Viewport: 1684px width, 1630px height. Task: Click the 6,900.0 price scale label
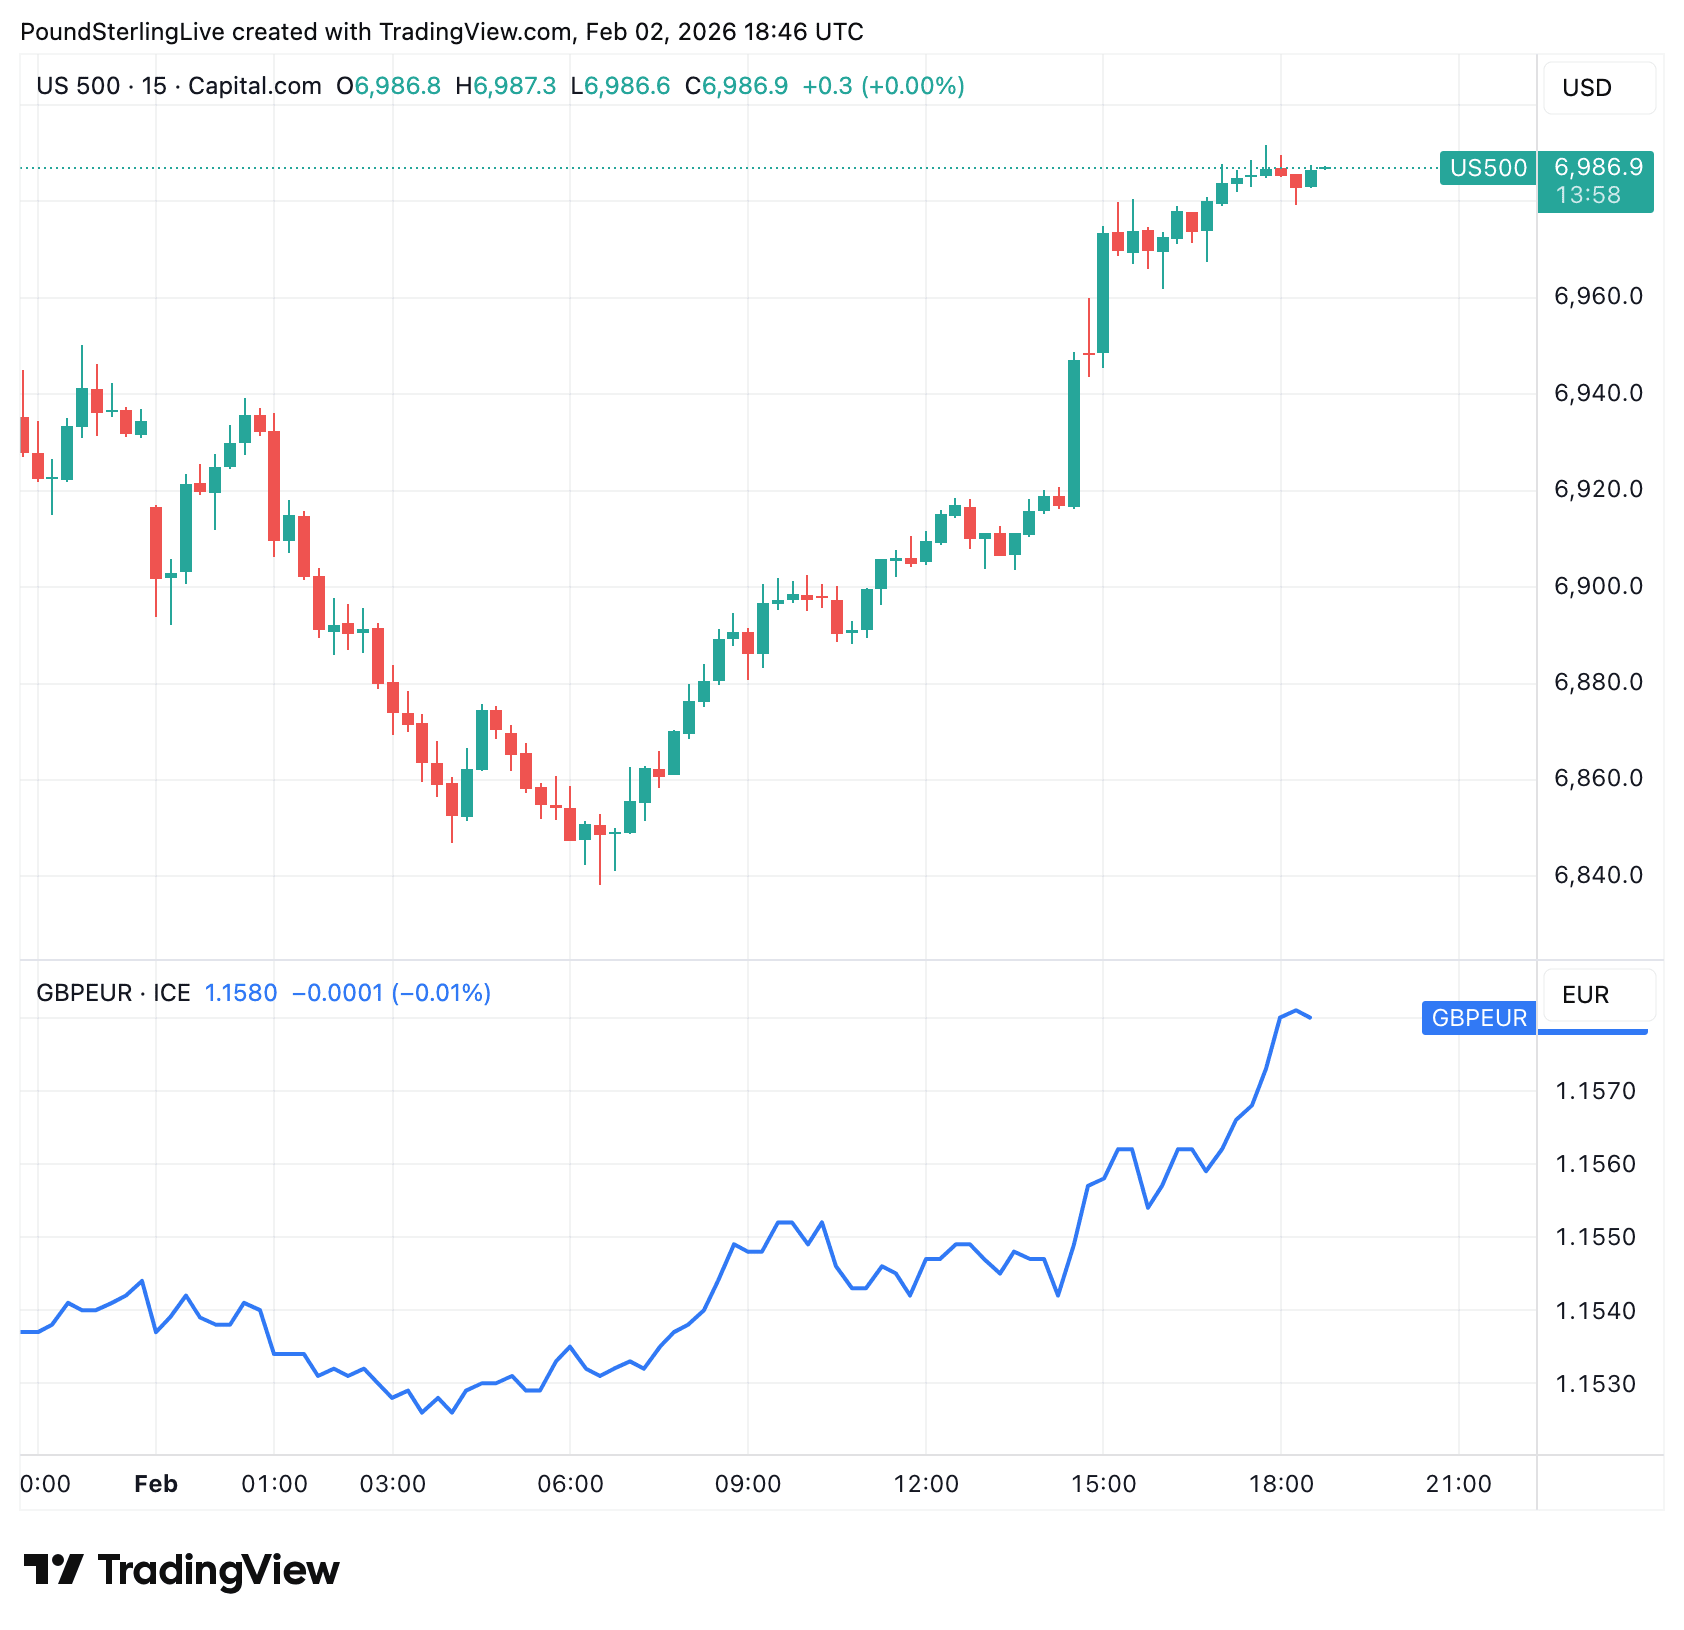1598,586
